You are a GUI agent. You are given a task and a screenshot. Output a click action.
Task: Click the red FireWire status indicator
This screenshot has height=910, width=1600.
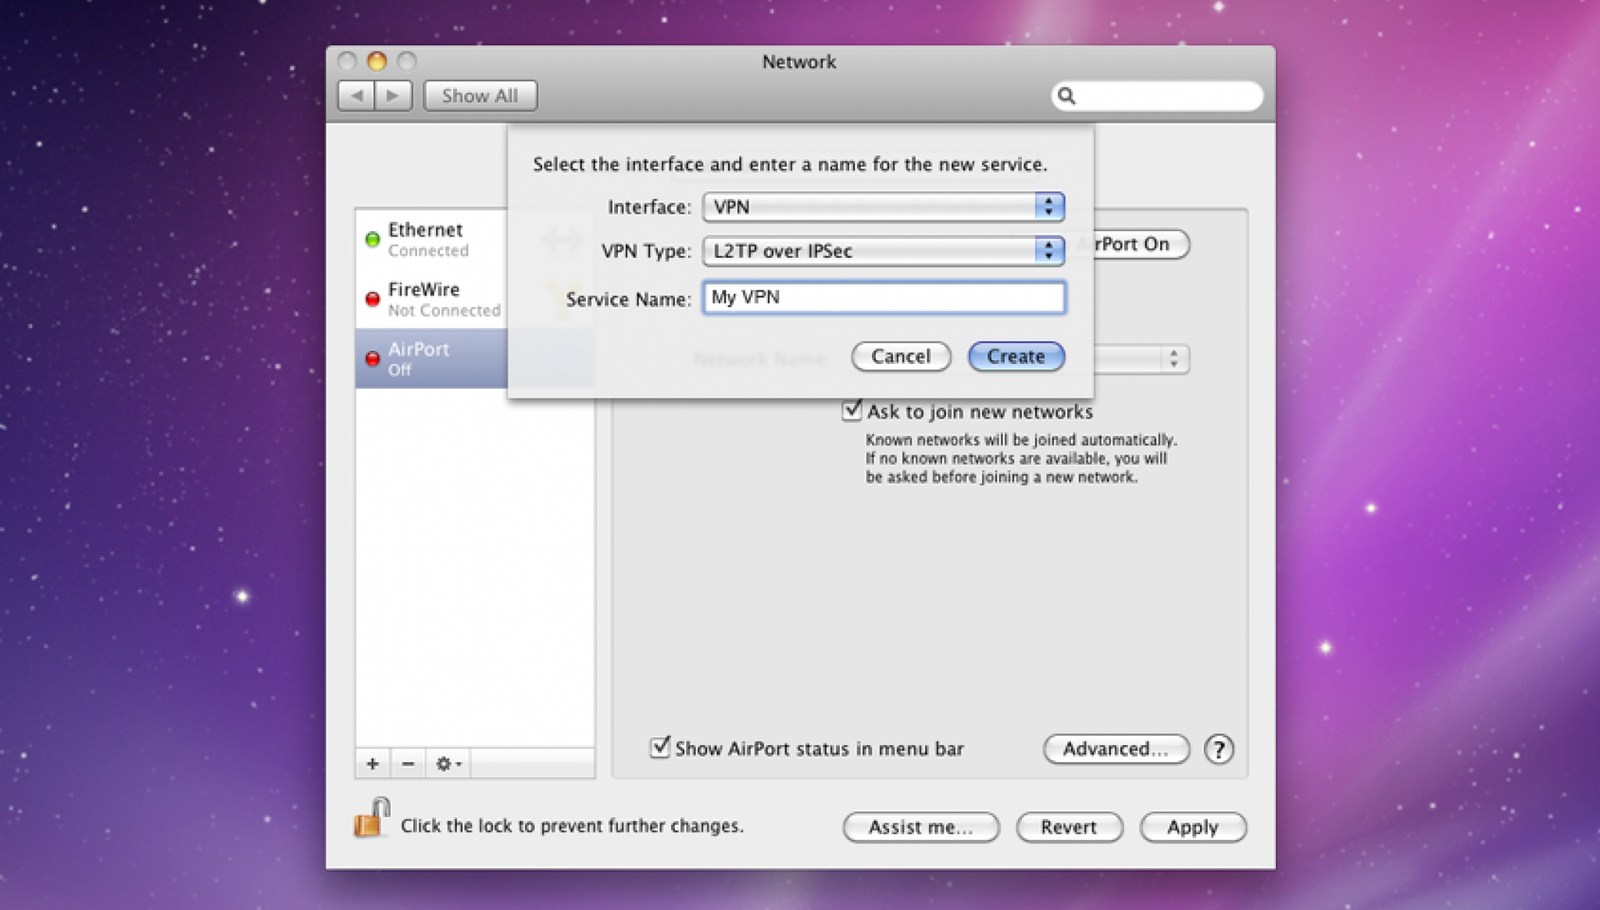[x=372, y=299]
